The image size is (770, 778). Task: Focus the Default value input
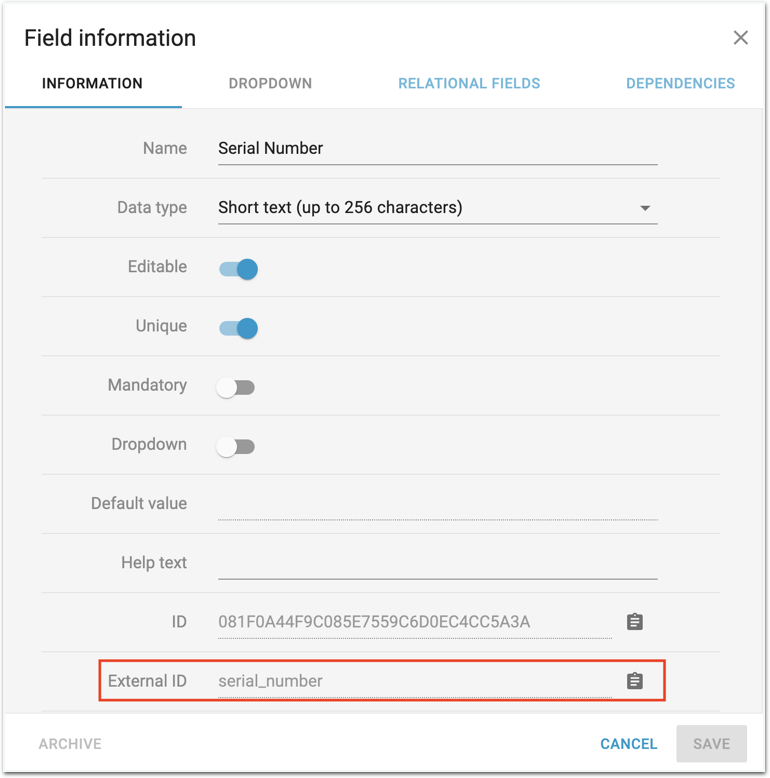[x=437, y=504]
